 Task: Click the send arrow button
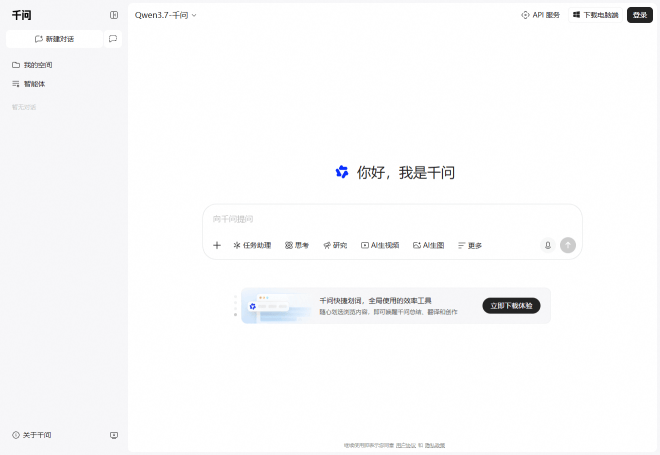pos(568,245)
